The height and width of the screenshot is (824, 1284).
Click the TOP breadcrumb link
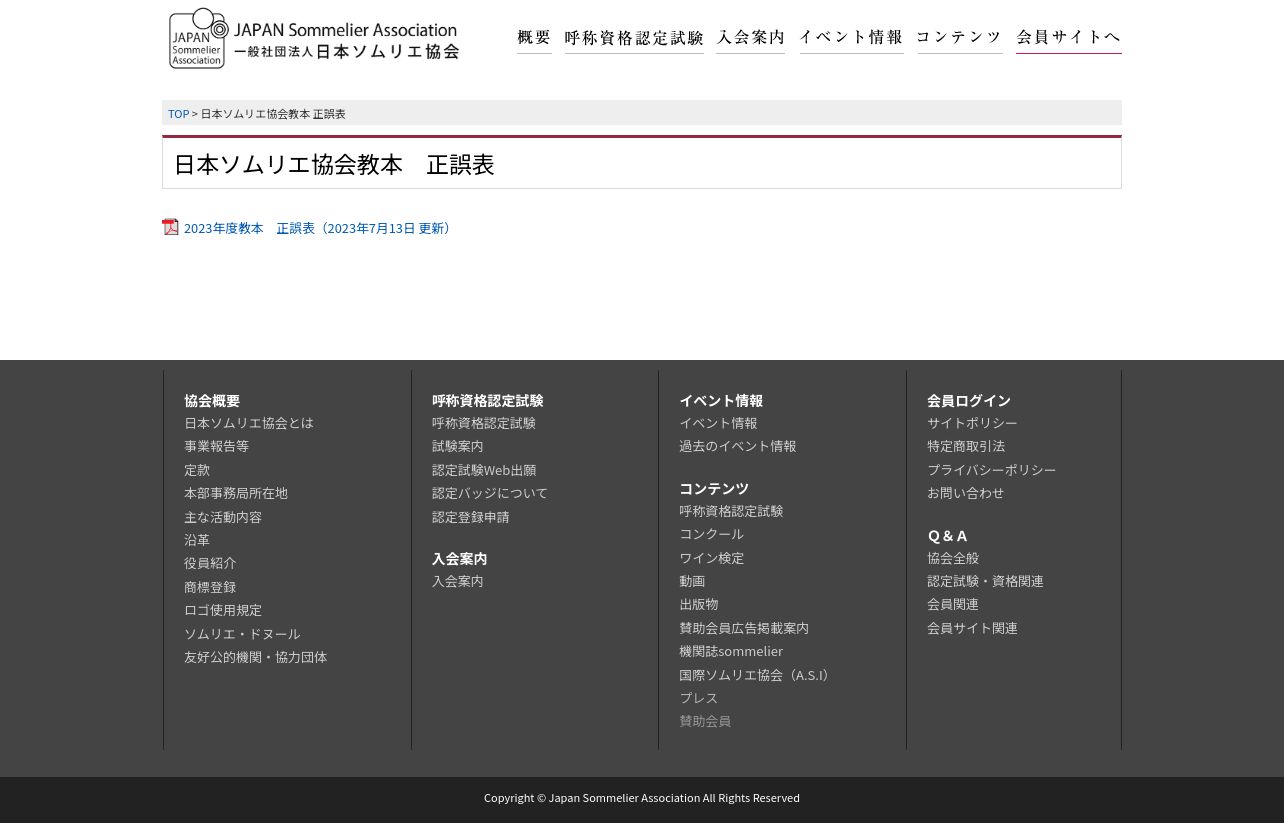178,114
